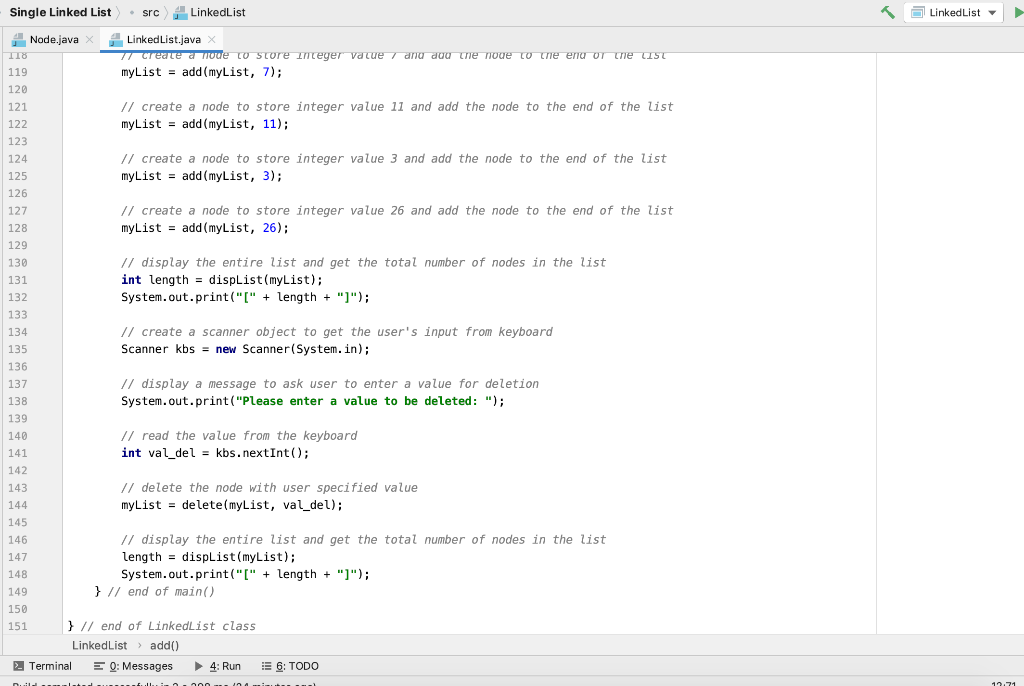Click the comment '// delete the node with user specified value'
The image size is (1024, 686).
[x=269, y=488]
